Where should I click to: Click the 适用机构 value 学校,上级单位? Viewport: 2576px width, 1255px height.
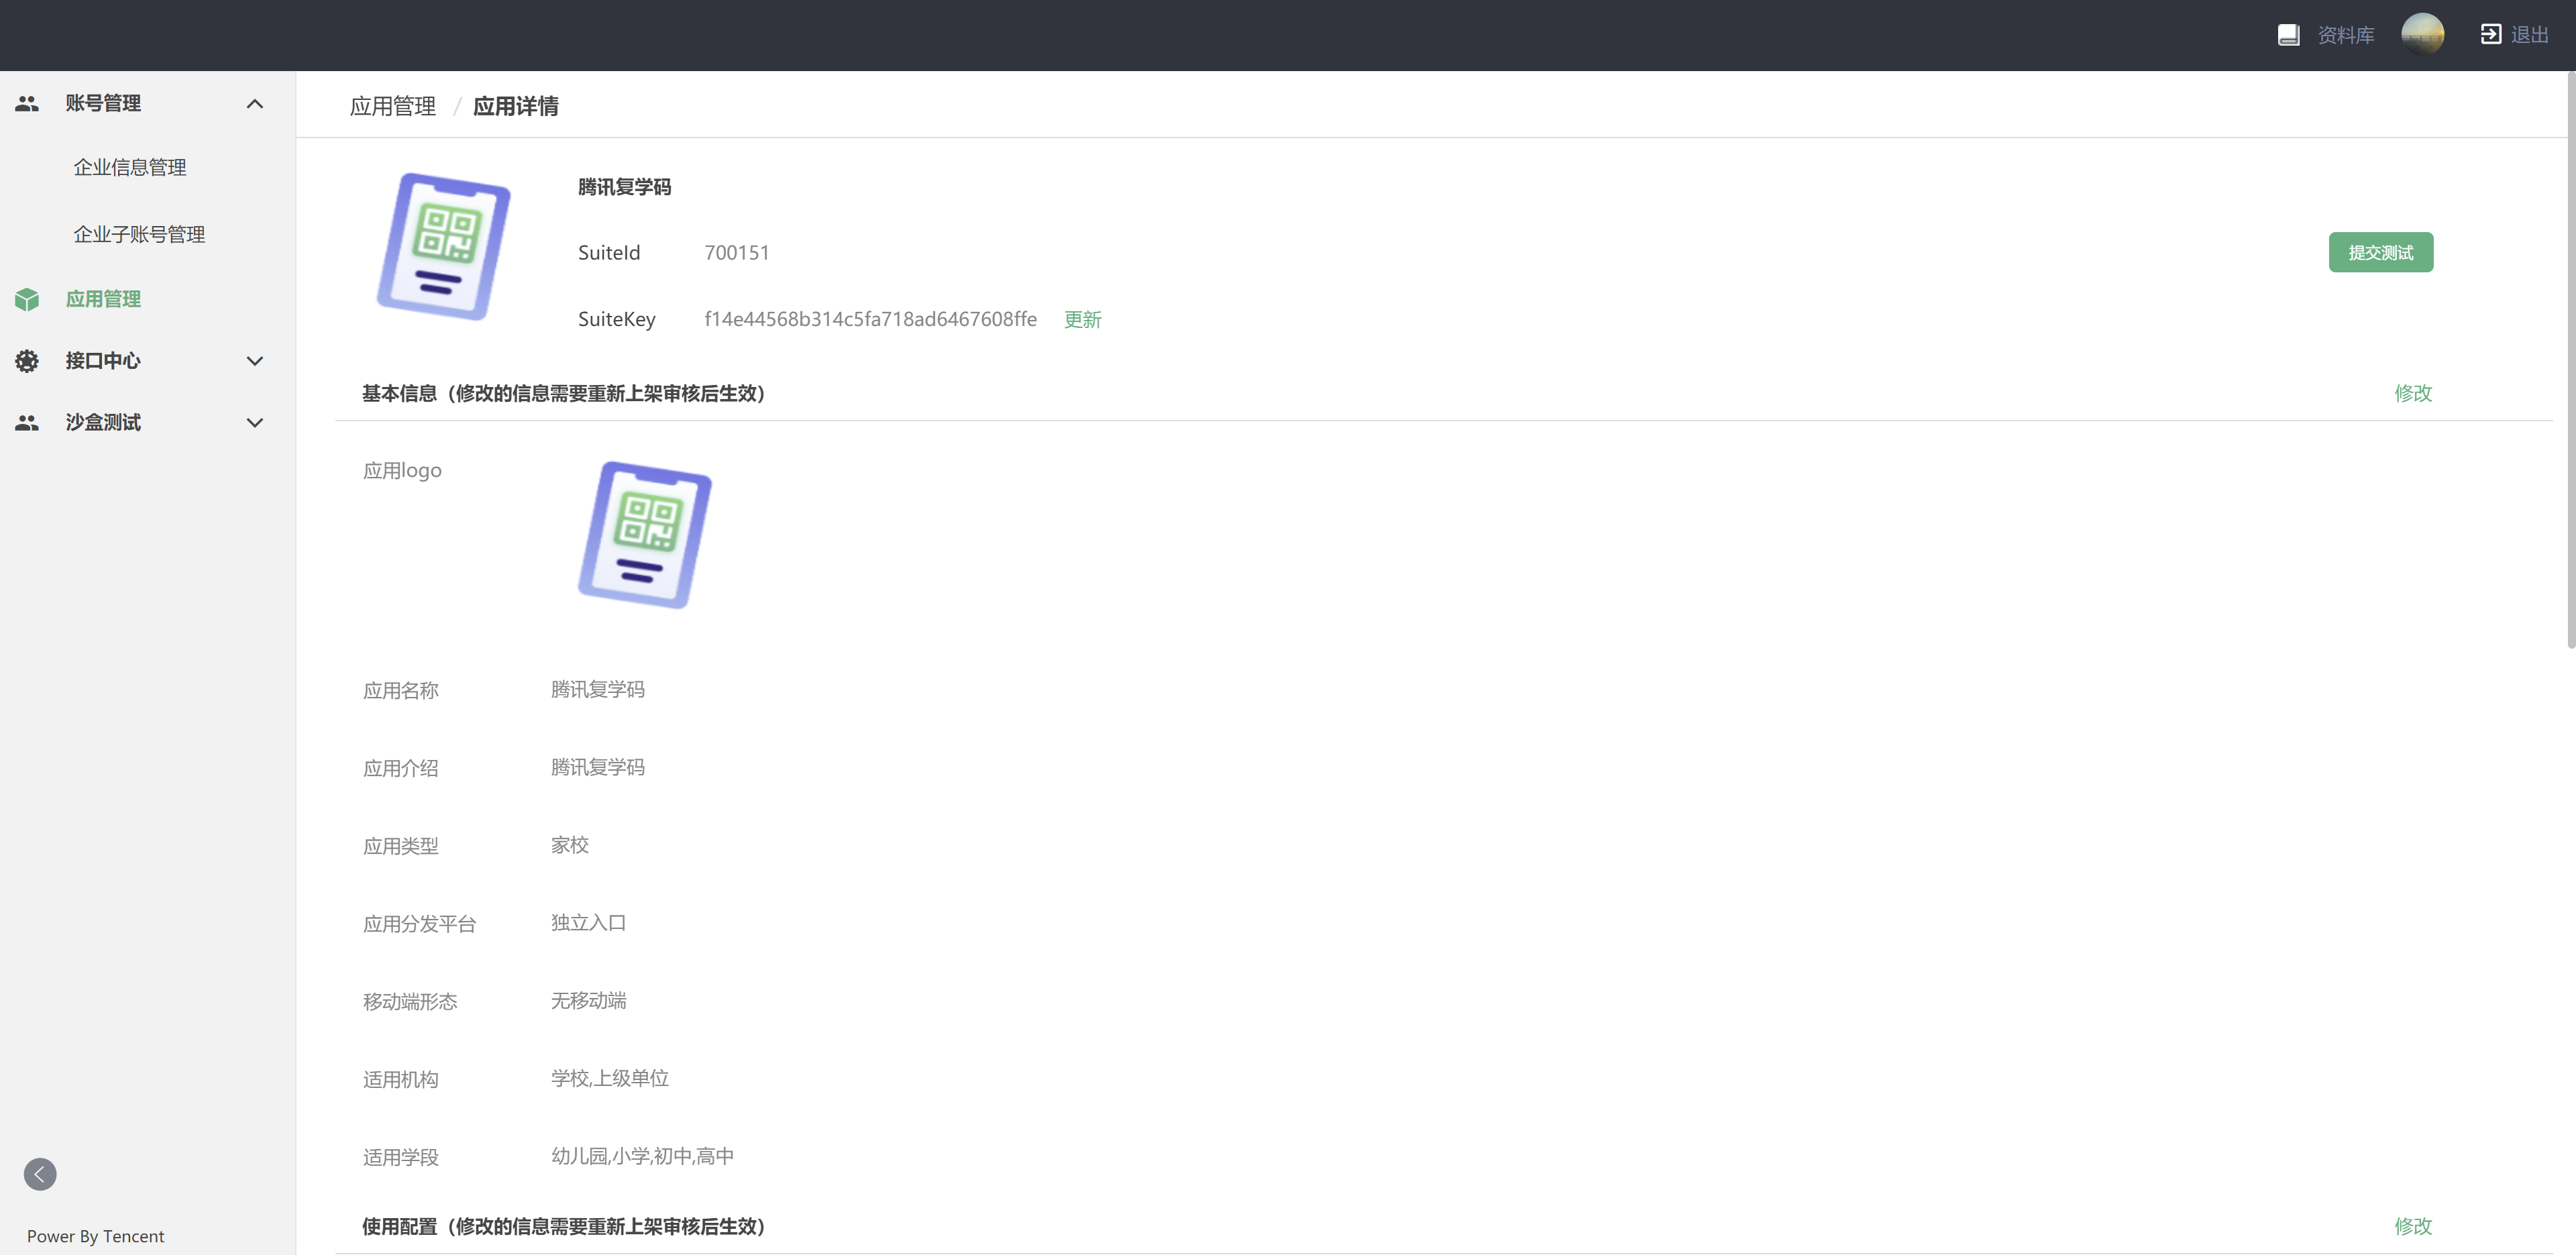(610, 1078)
